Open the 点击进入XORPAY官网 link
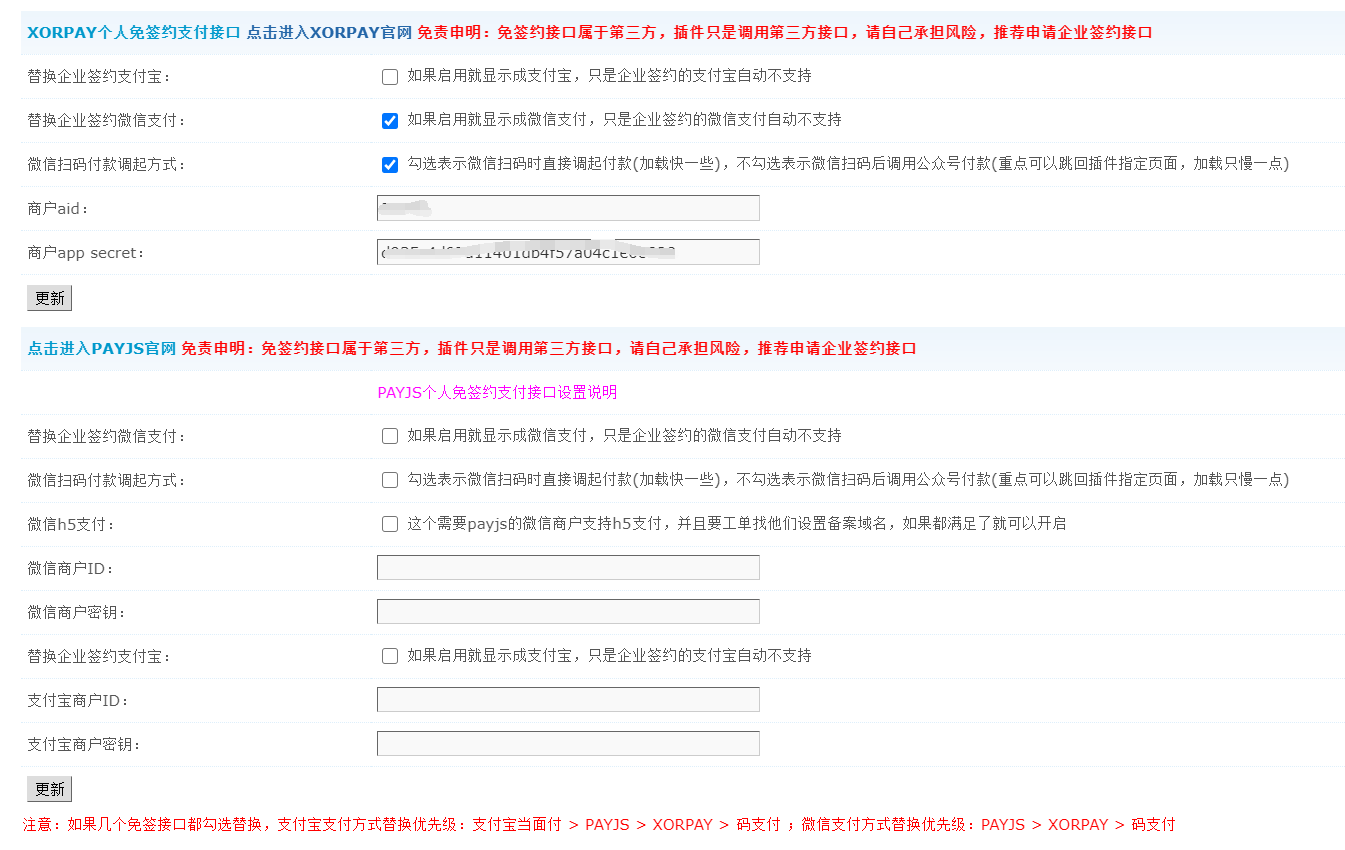 329,32
